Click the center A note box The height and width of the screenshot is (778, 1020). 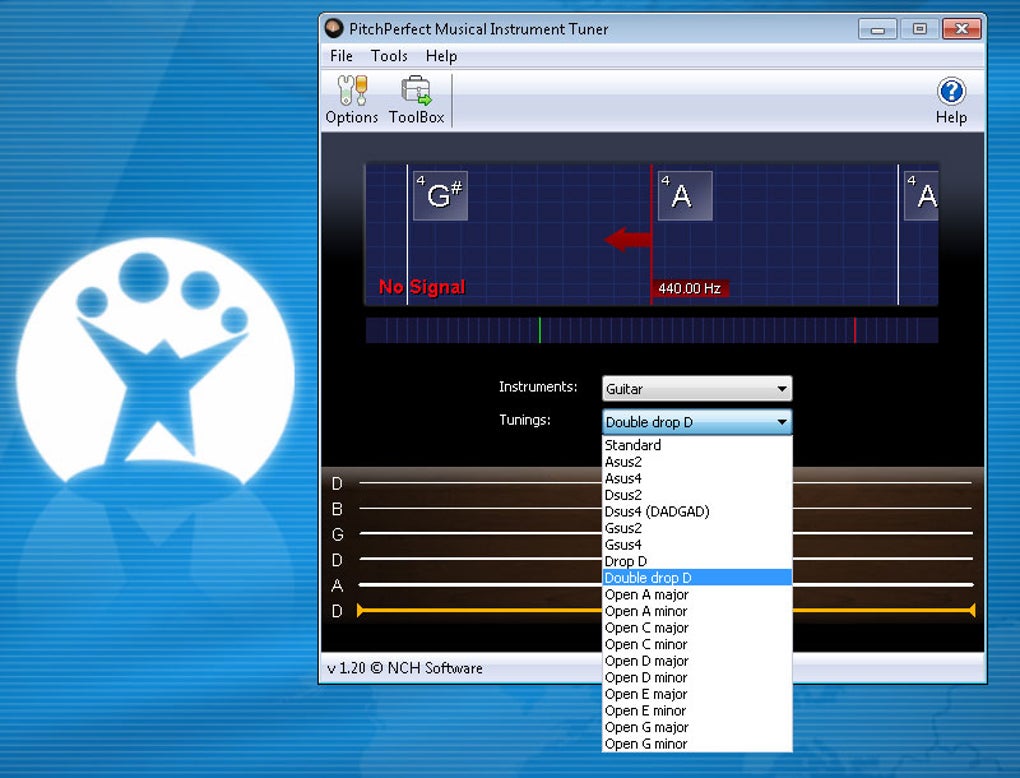click(685, 195)
